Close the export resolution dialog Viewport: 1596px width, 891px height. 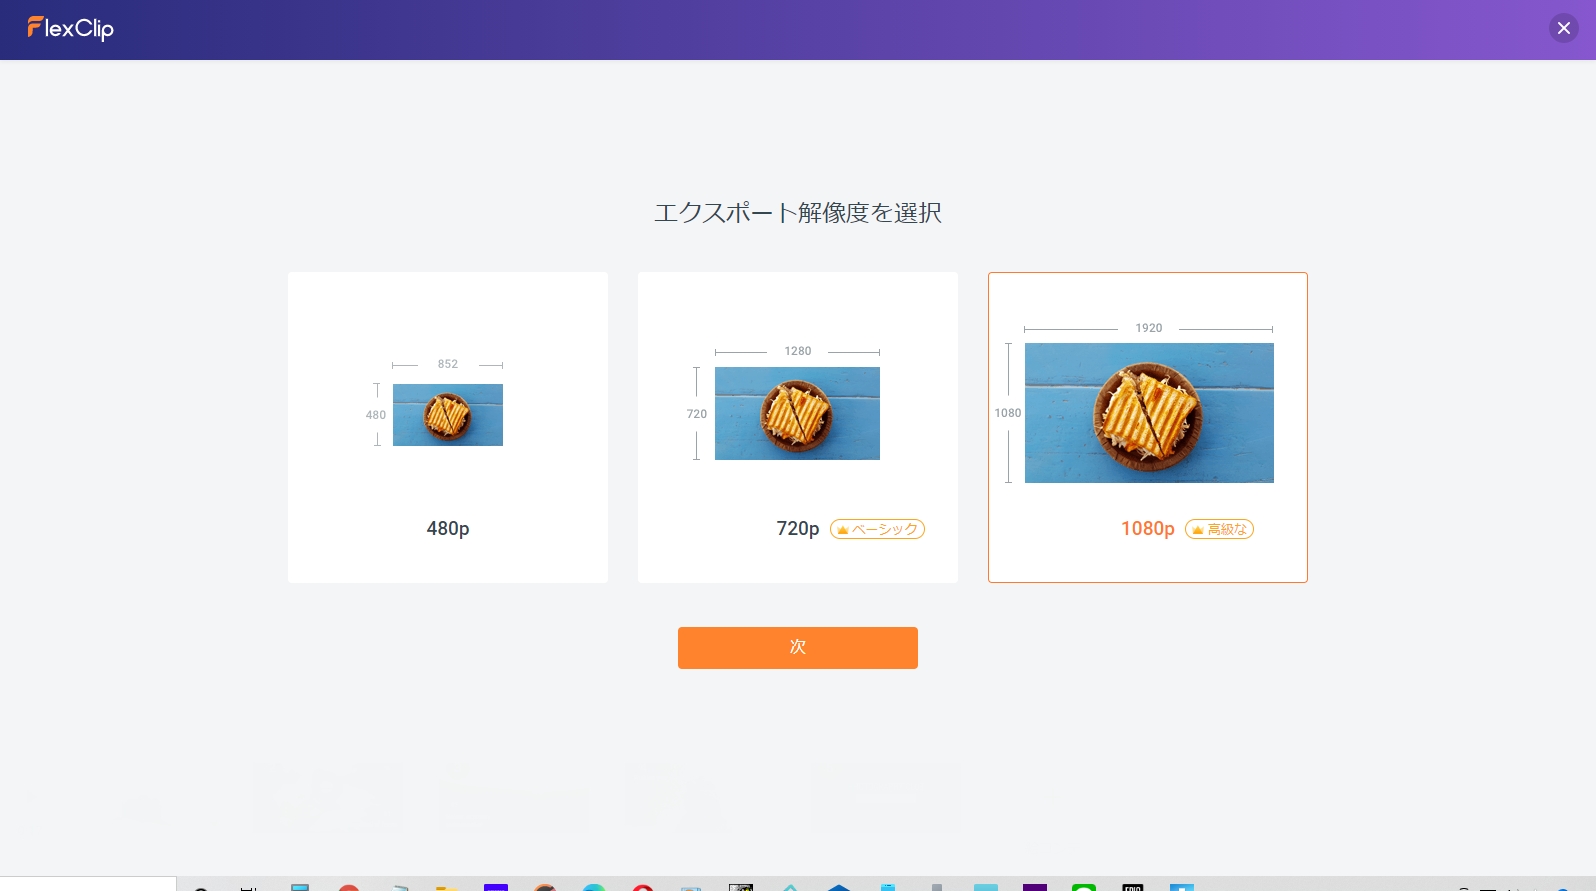[1564, 28]
